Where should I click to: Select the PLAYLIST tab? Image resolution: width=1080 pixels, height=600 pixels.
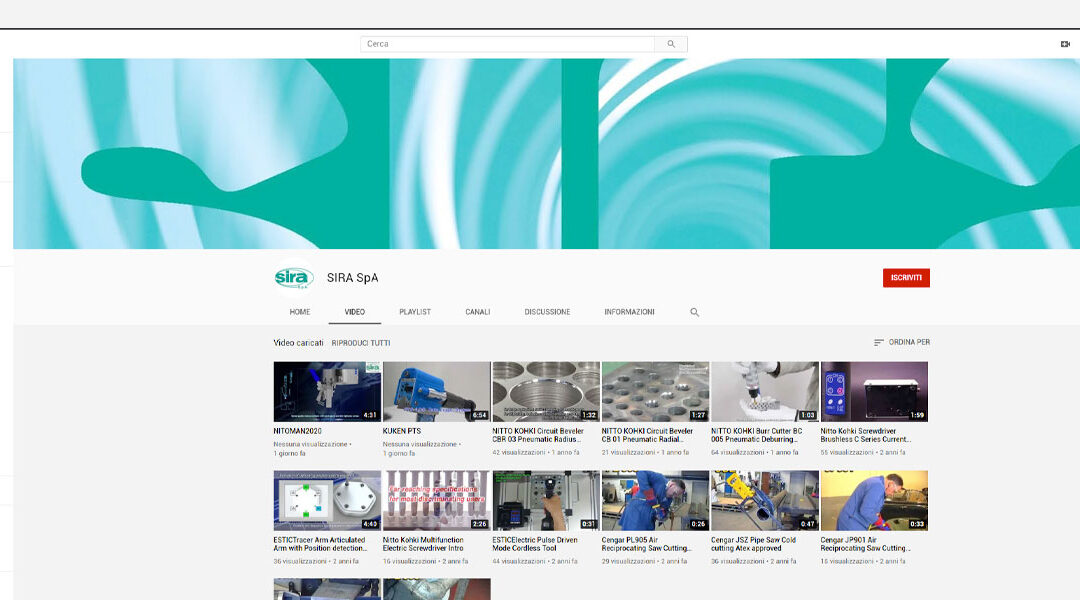[415, 312]
